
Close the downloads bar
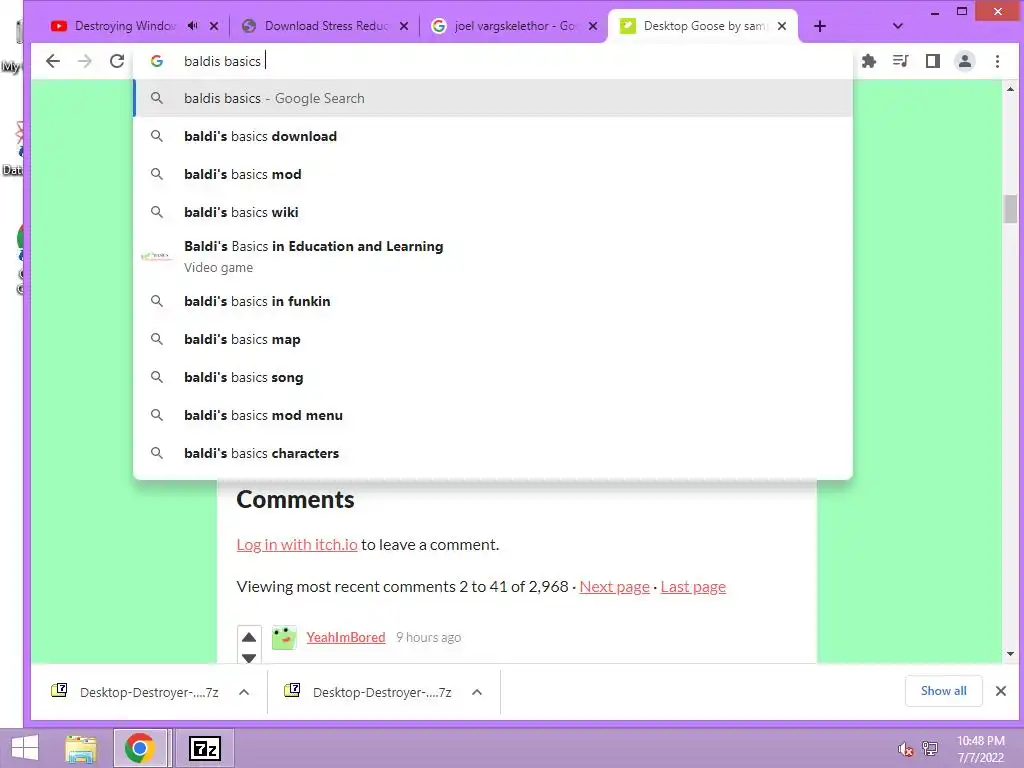click(x=1000, y=691)
